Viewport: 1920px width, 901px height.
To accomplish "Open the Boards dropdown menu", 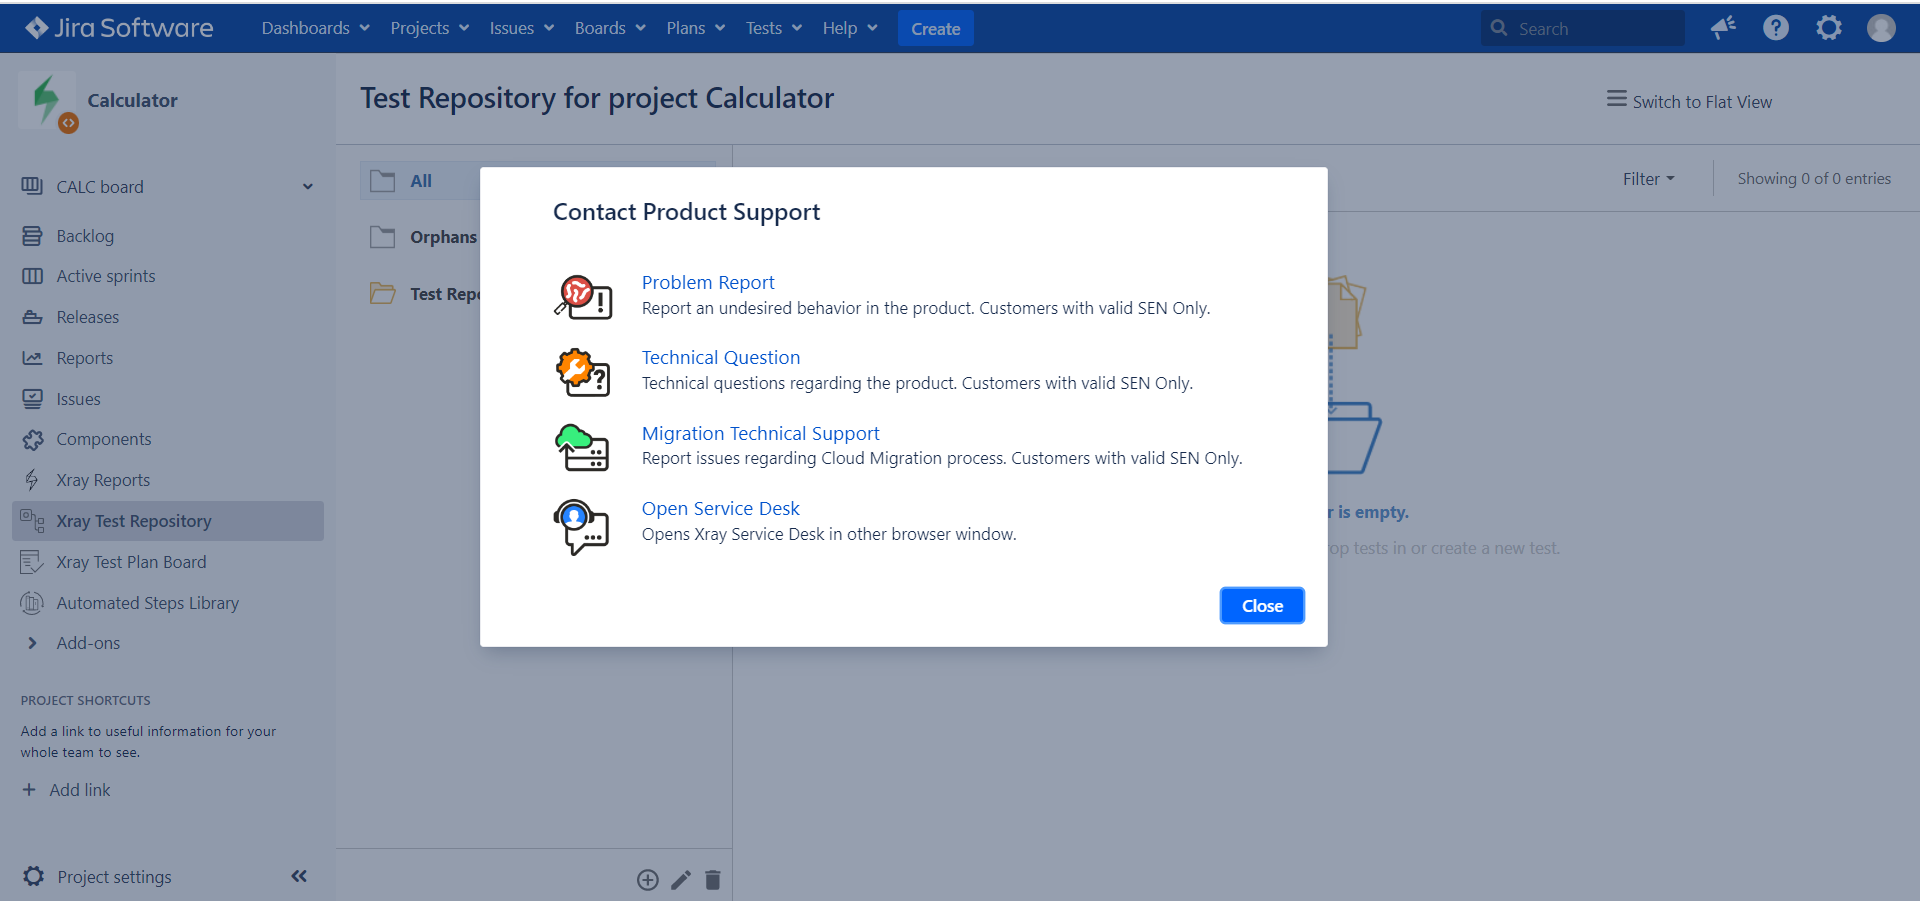I will pyautogui.click(x=610, y=28).
